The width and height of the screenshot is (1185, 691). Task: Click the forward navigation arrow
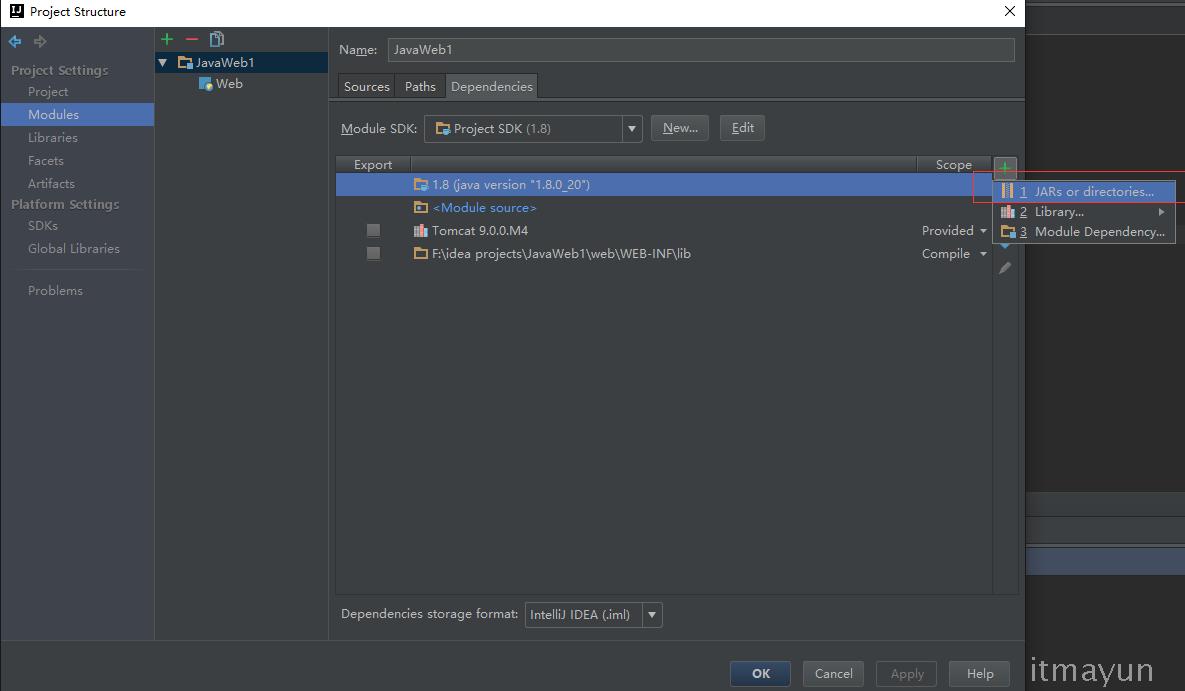click(x=40, y=42)
